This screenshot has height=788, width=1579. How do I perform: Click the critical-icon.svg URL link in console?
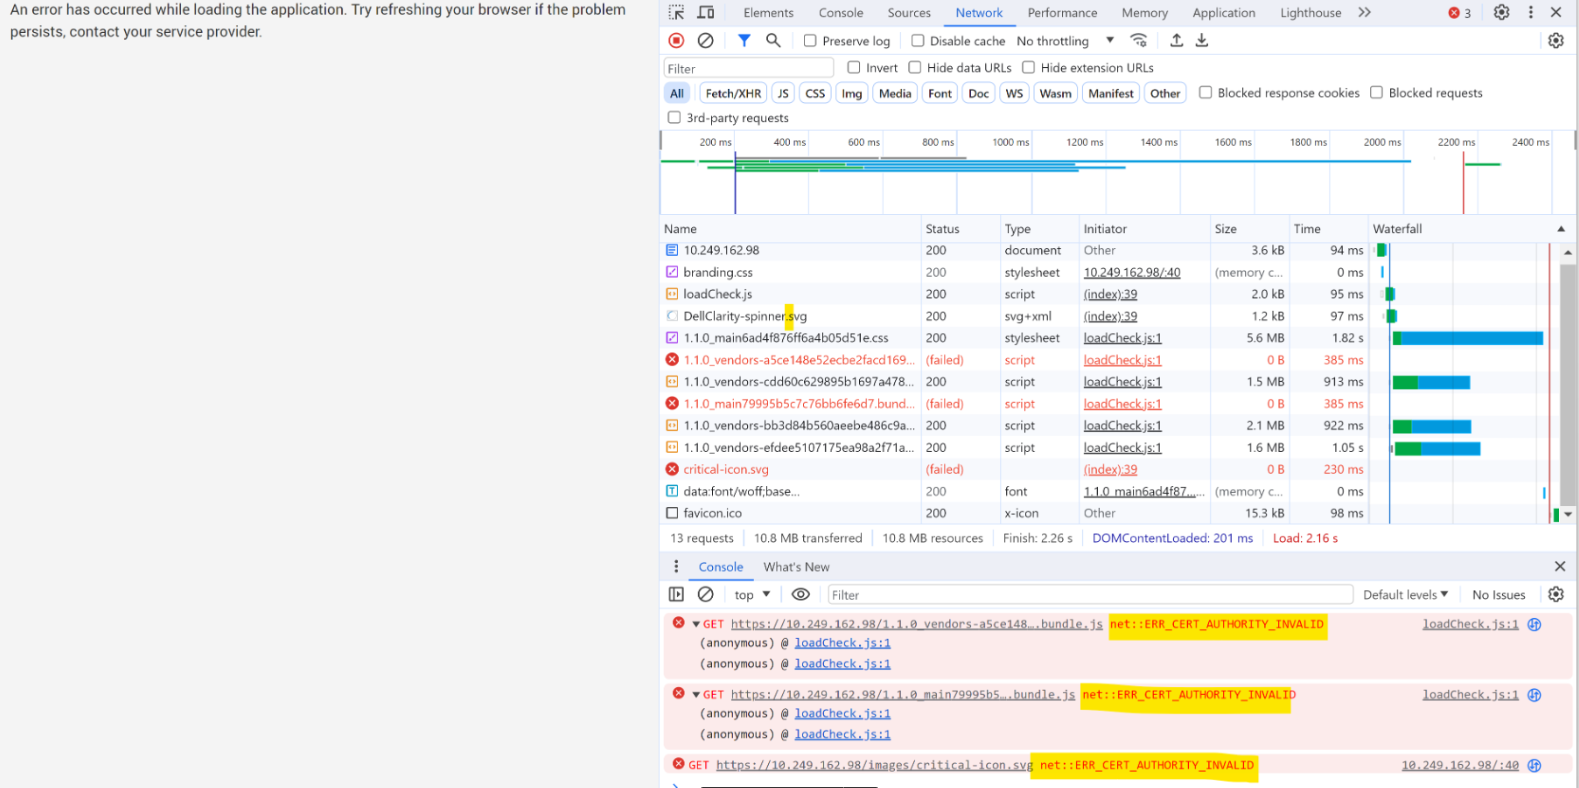(874, 766)
